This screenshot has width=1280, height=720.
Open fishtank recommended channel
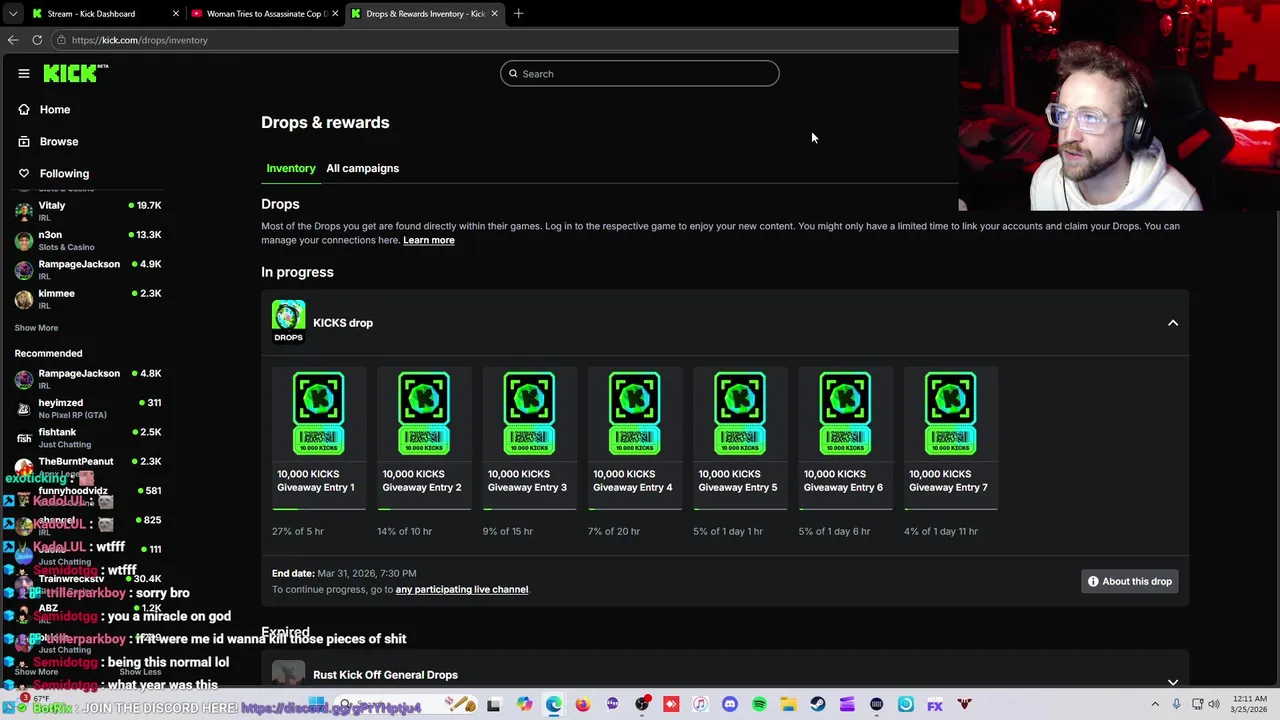pyautogui.click(x=88, y=437)
